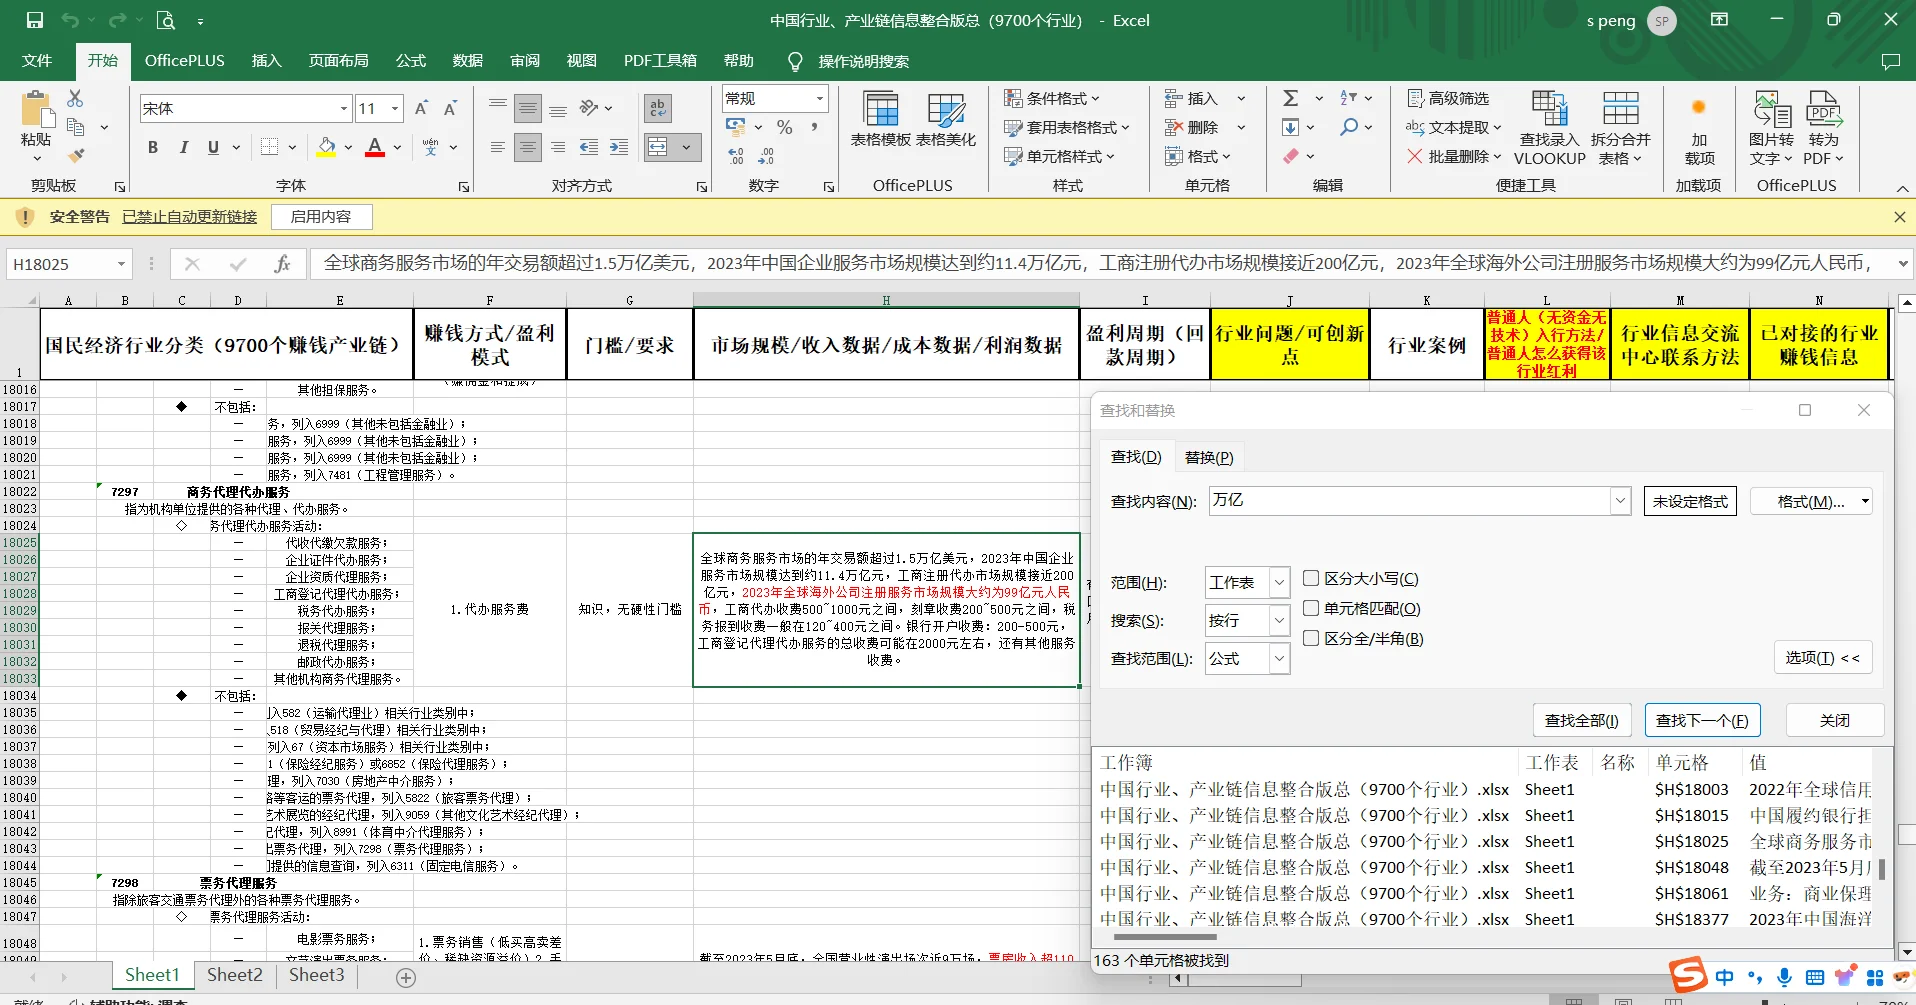Expand the 查找内容 history dropdown arrow
The height and width of the screenshot is (1005, 1916).
tap(1620, 501)
